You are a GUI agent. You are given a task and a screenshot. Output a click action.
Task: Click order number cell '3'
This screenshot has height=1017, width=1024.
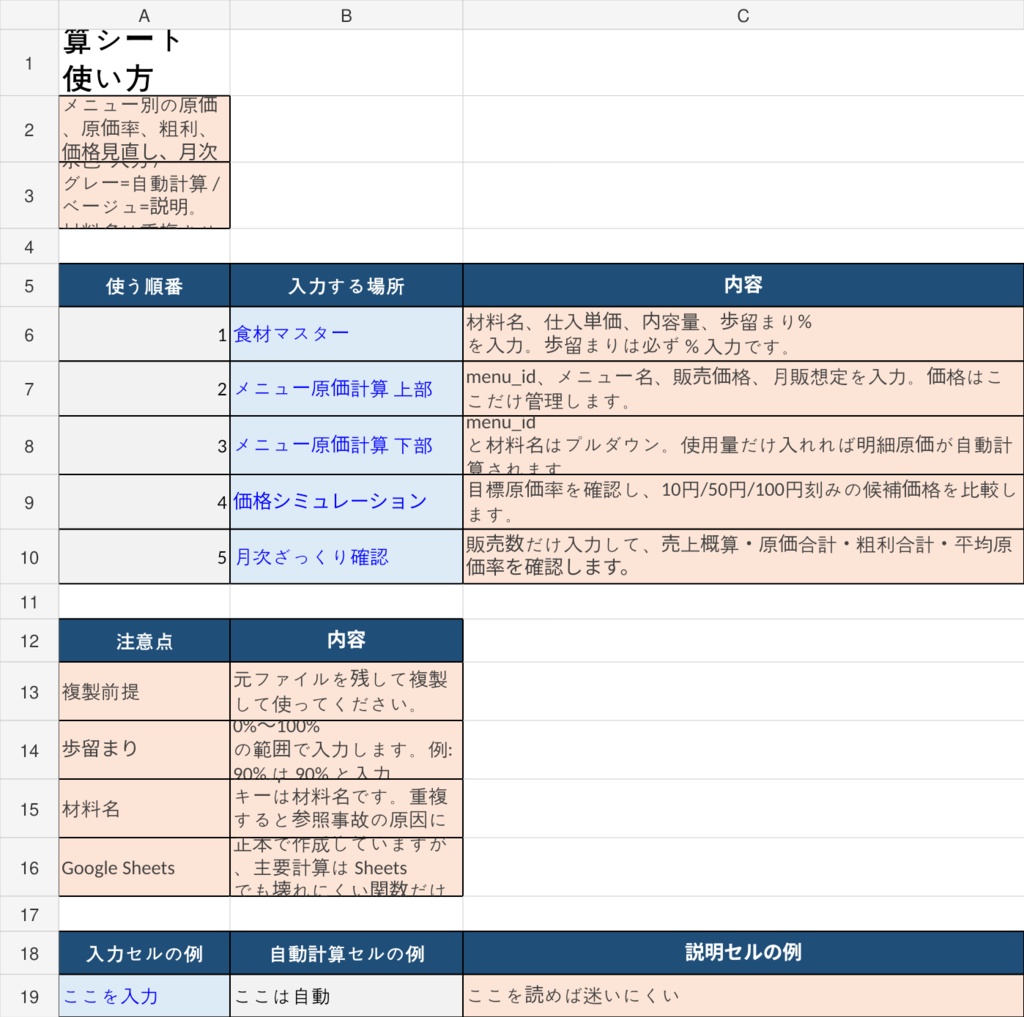coord(144,445)
